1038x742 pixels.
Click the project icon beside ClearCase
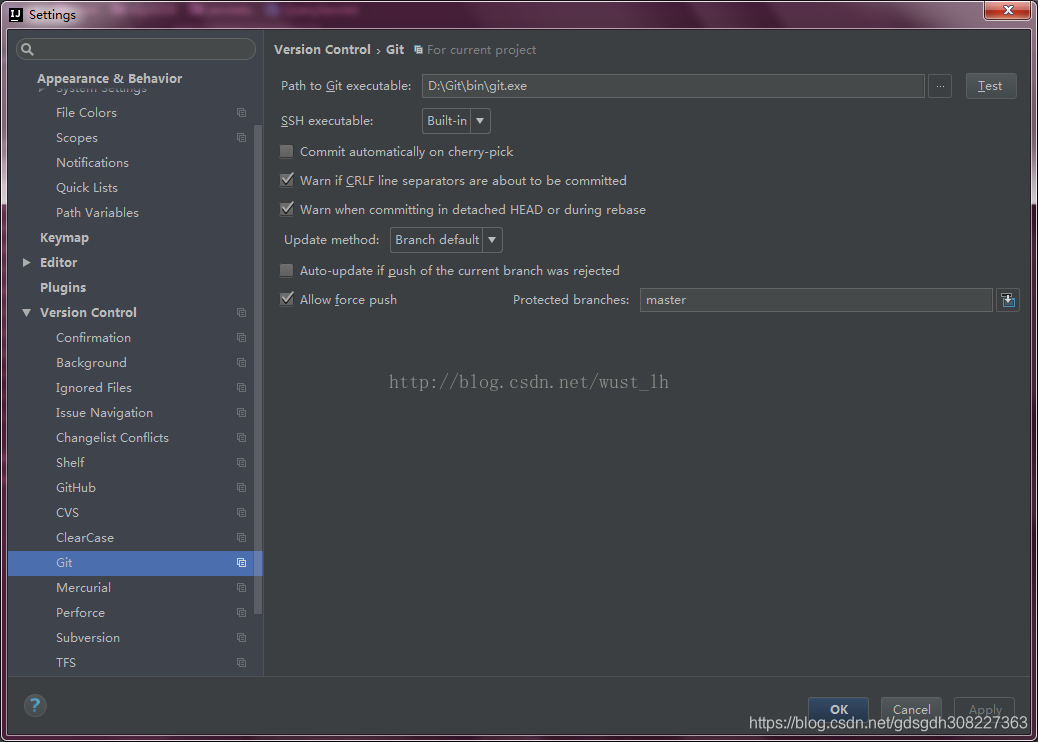(242, 537)
